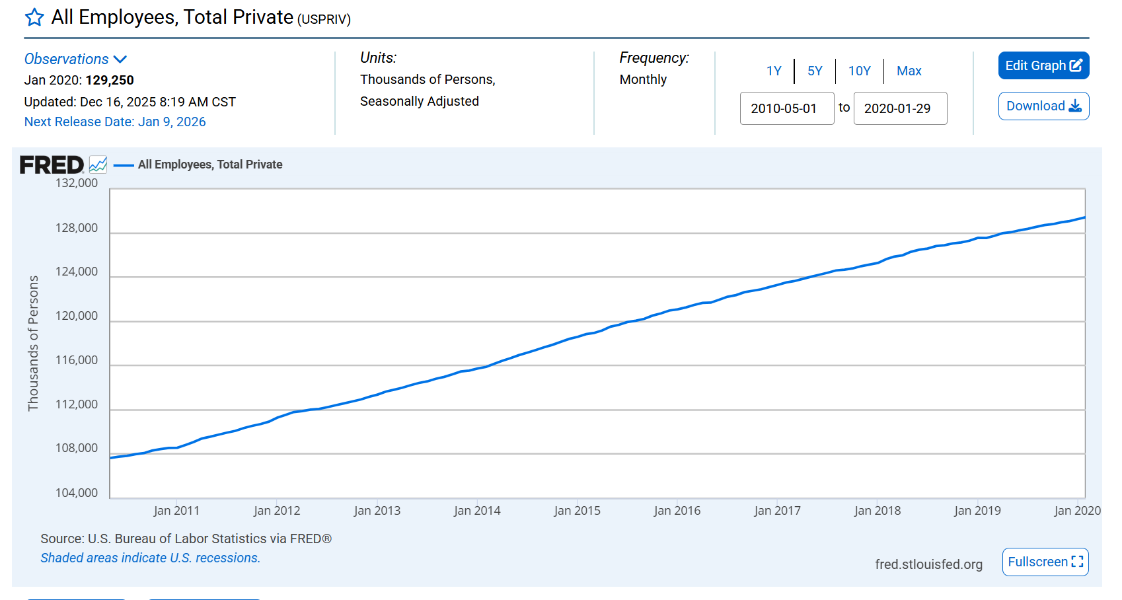This screenshot has height=600, width=1122.
Task: Open the fred.stlouisfed.org link
Action: pos(928,564)
